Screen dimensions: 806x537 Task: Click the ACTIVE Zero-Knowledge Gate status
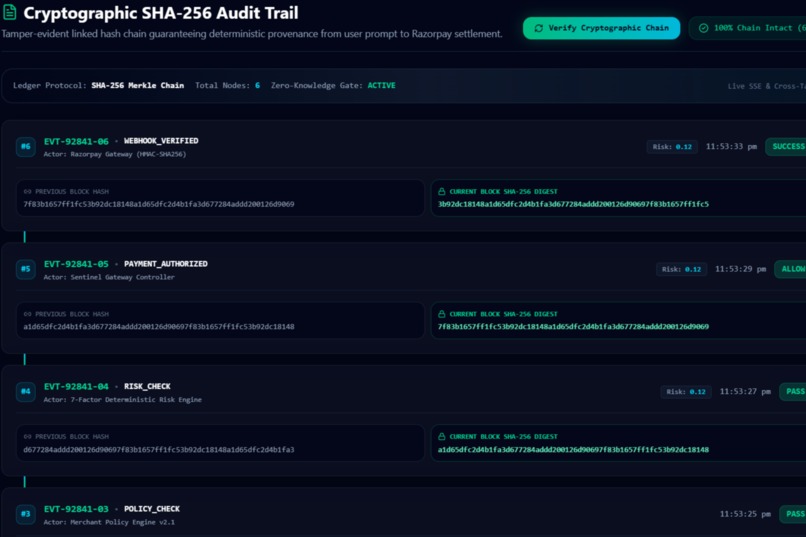pyautogui.click(x=381, y=86)
